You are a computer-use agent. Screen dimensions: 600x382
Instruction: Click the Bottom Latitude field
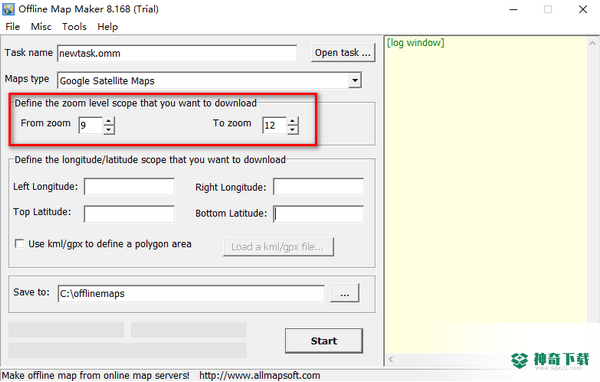point(318,214)
